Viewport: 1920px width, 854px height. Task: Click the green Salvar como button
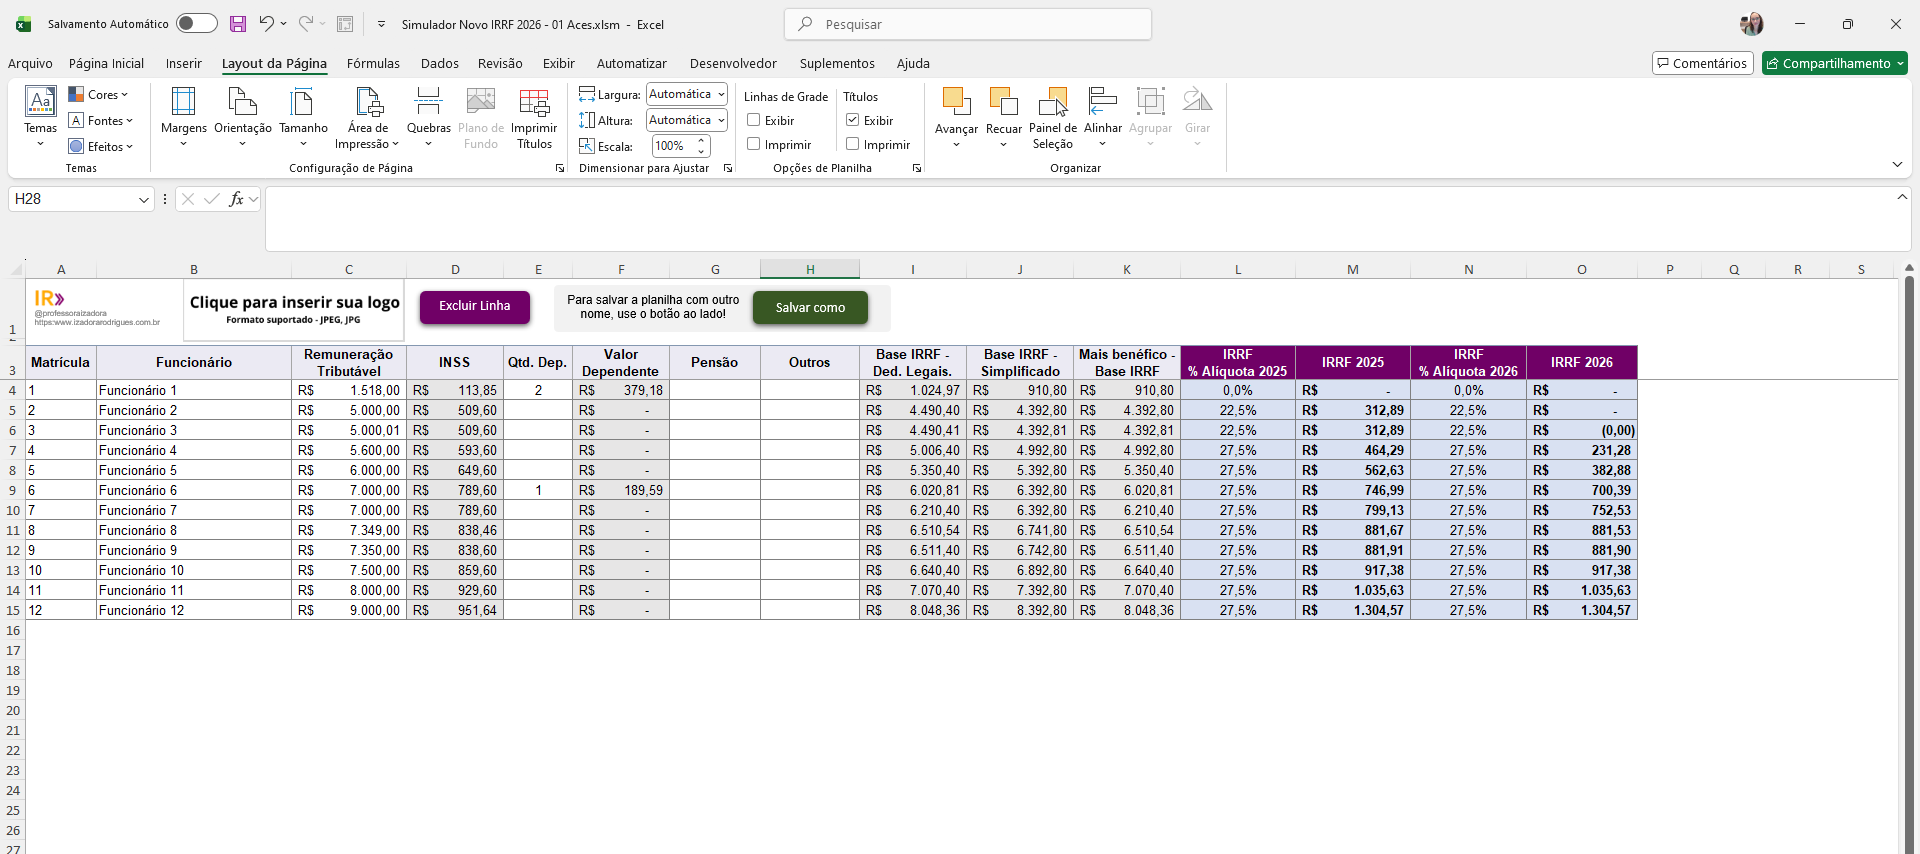click(810, 308)
